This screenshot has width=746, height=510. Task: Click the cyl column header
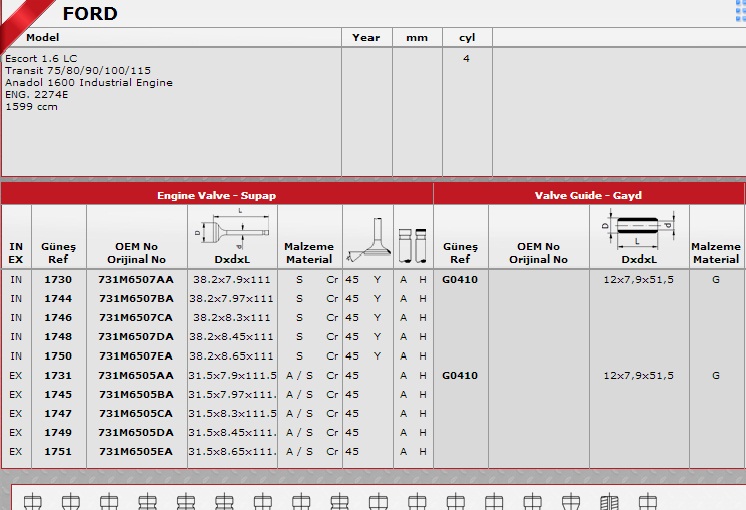point(467,38)
